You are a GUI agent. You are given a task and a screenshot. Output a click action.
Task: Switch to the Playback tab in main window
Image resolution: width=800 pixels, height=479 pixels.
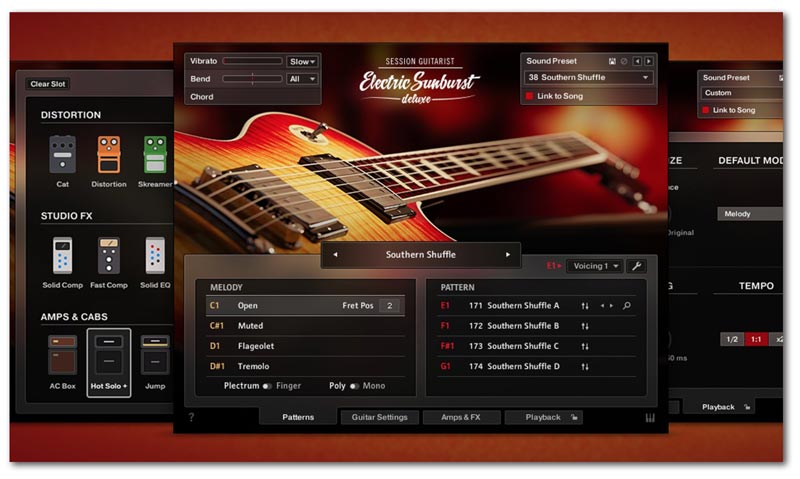click(x=543, y=417)
